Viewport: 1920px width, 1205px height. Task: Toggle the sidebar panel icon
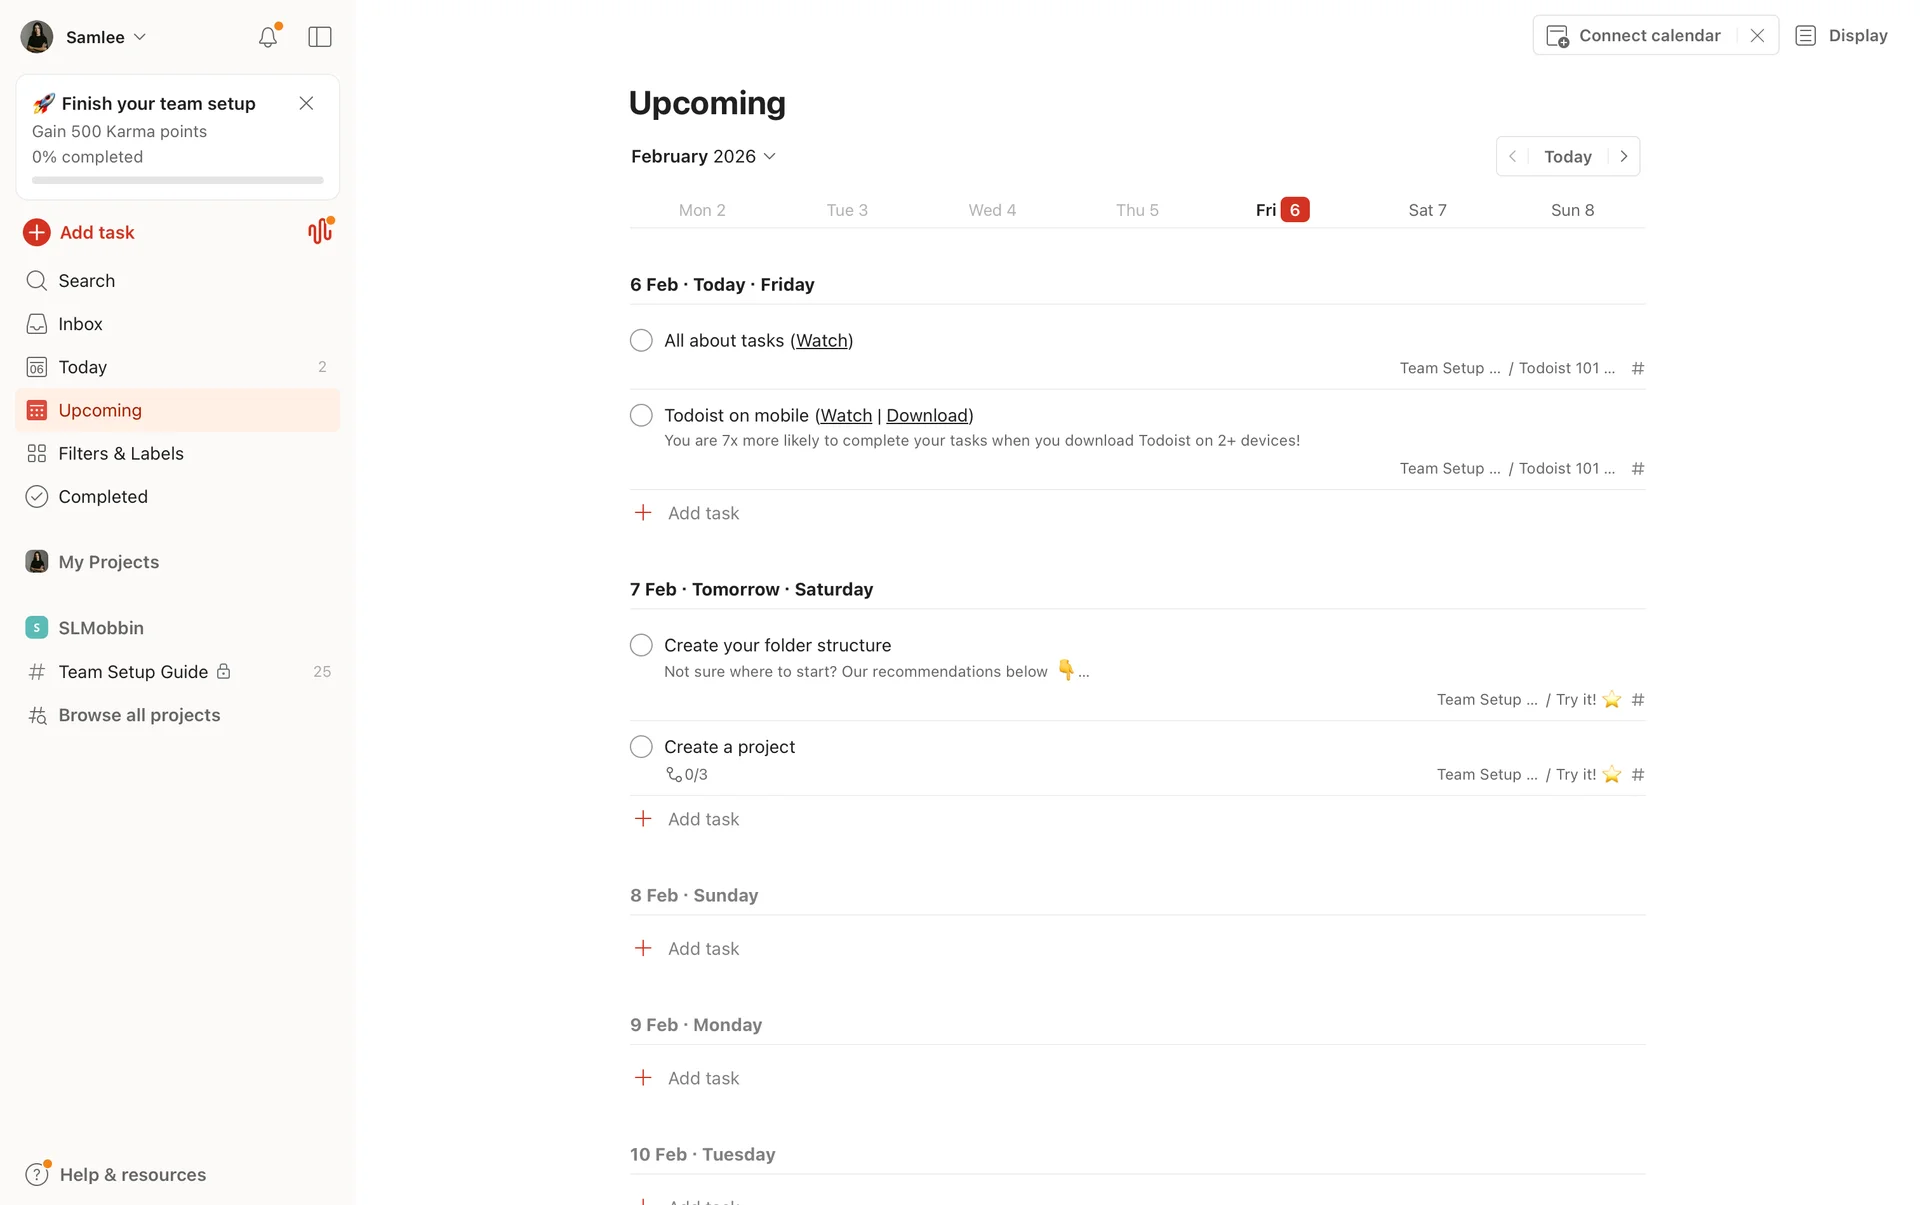[x=320, y=37]
